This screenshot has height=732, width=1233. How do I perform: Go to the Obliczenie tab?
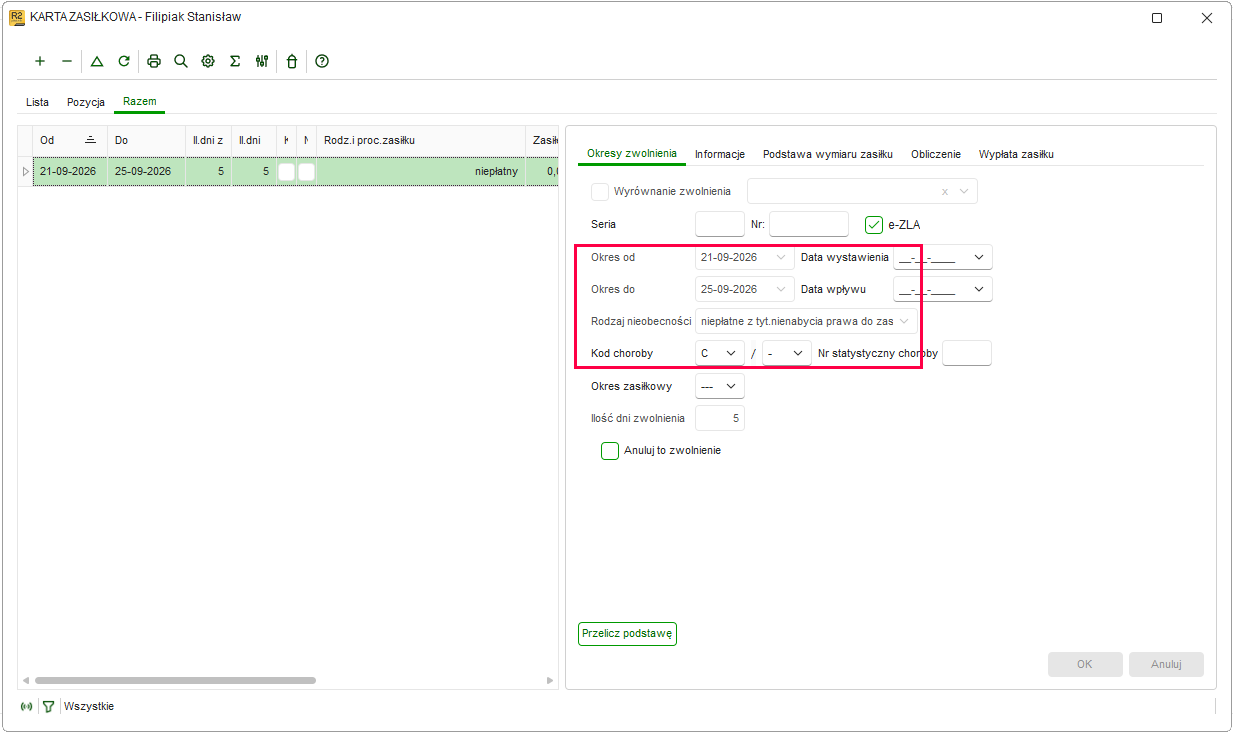coord(936,154)
